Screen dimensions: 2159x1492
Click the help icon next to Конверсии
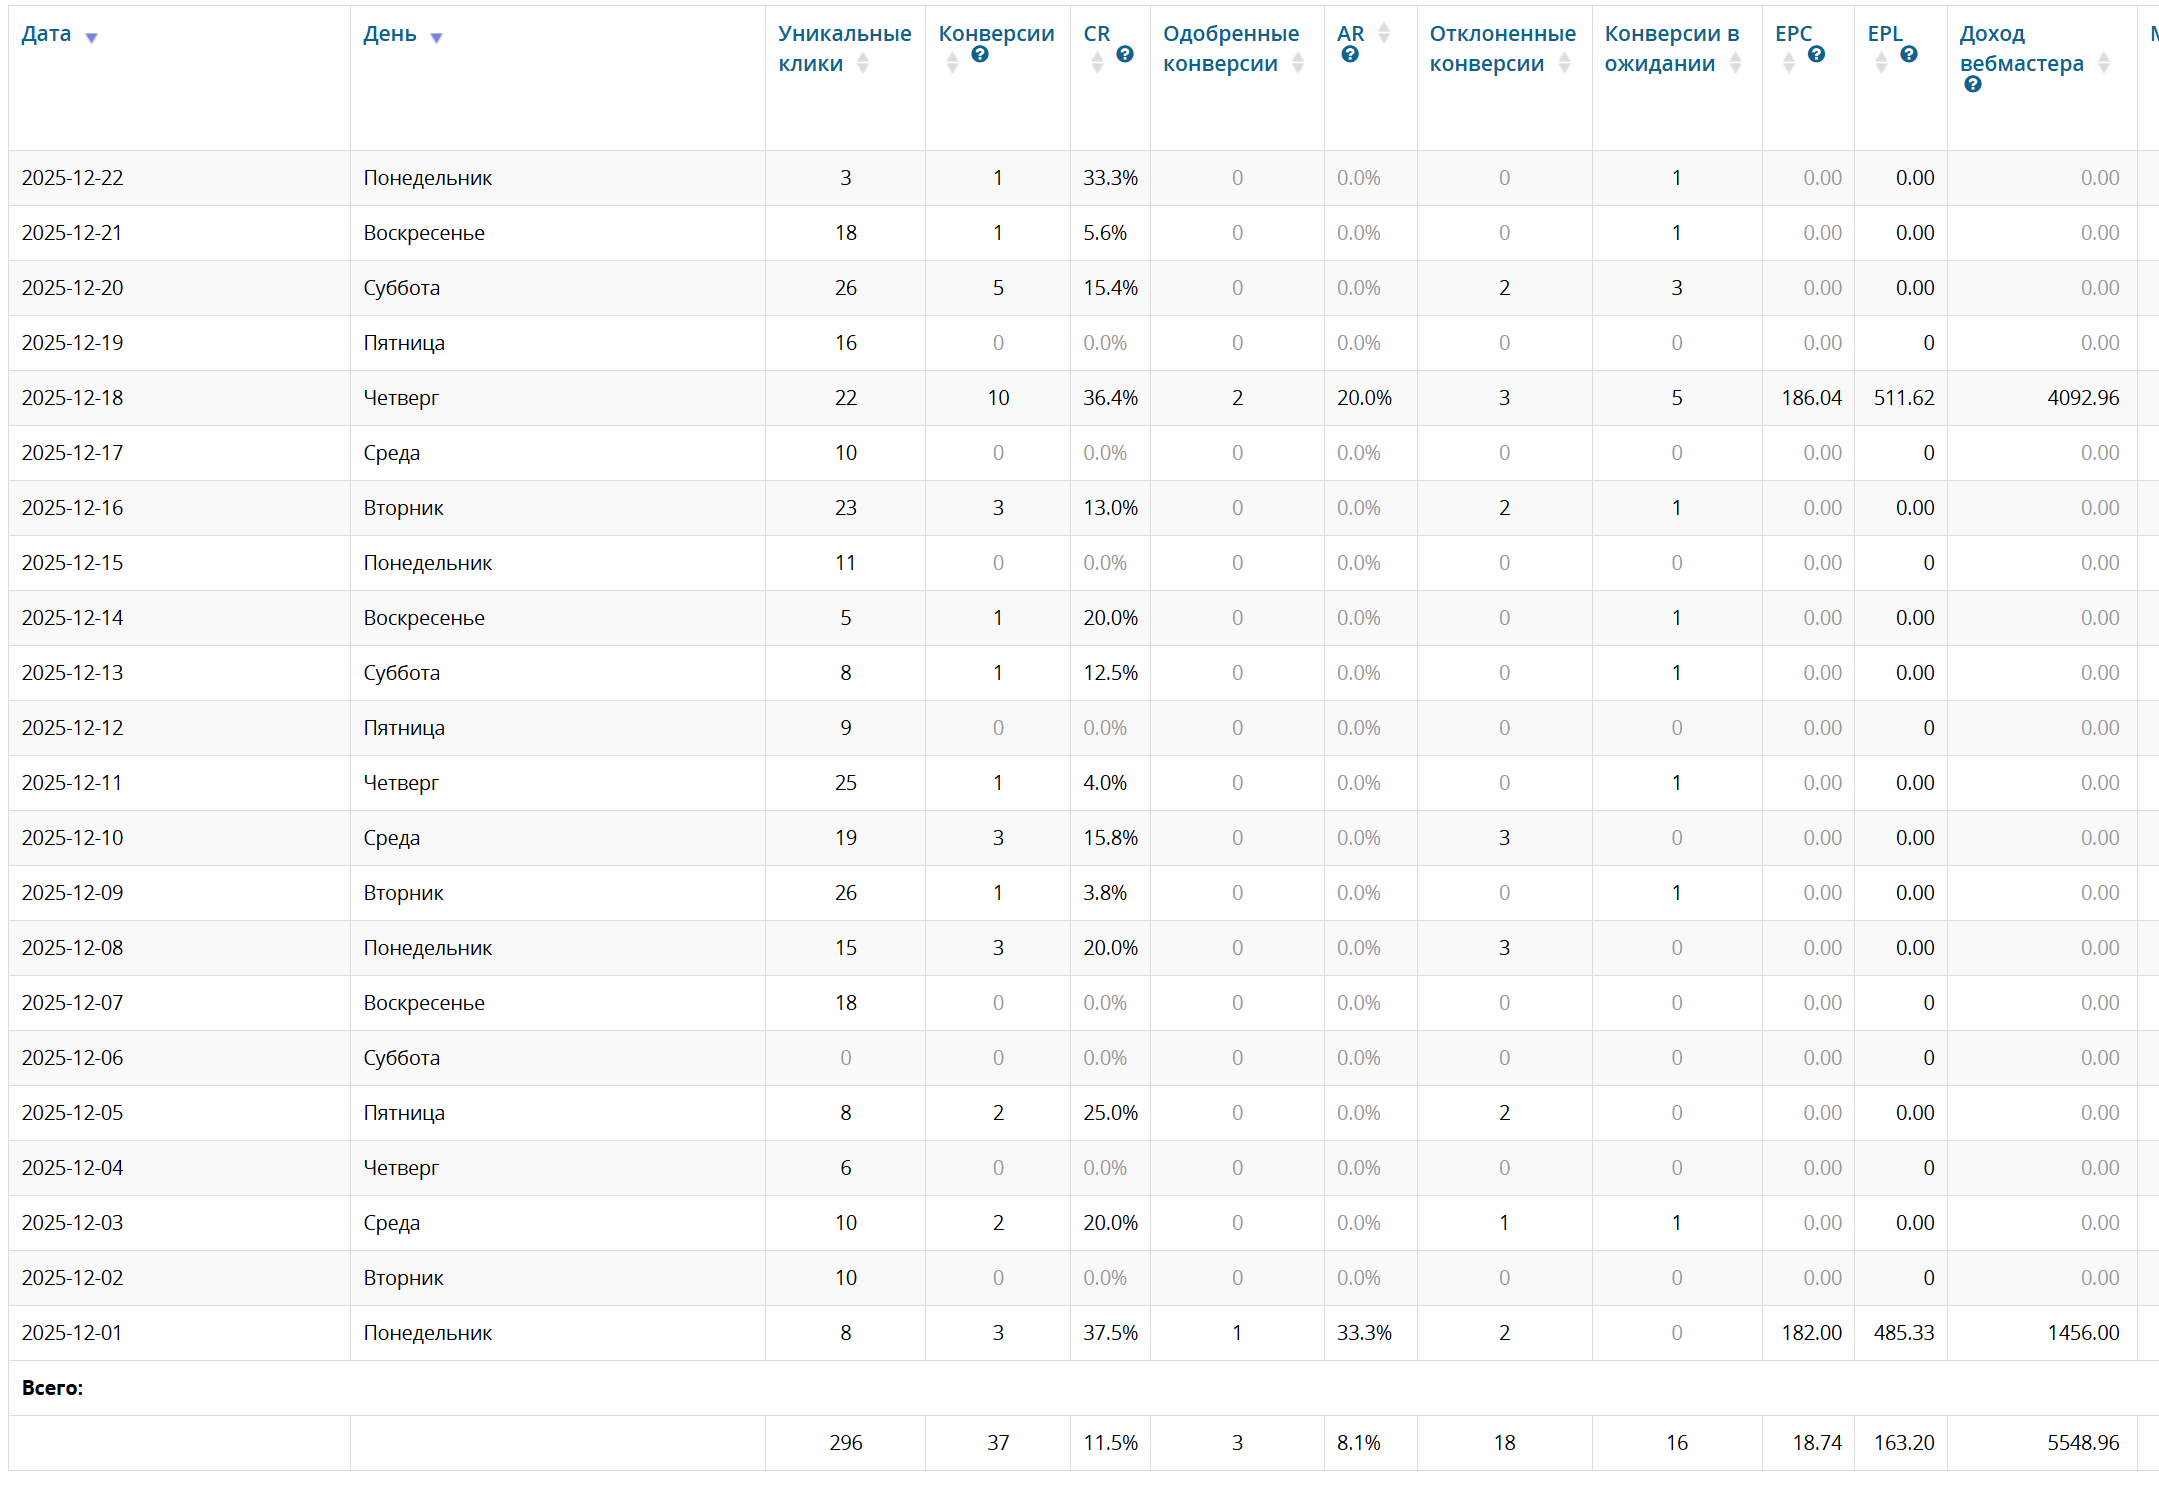pos(980,55)
